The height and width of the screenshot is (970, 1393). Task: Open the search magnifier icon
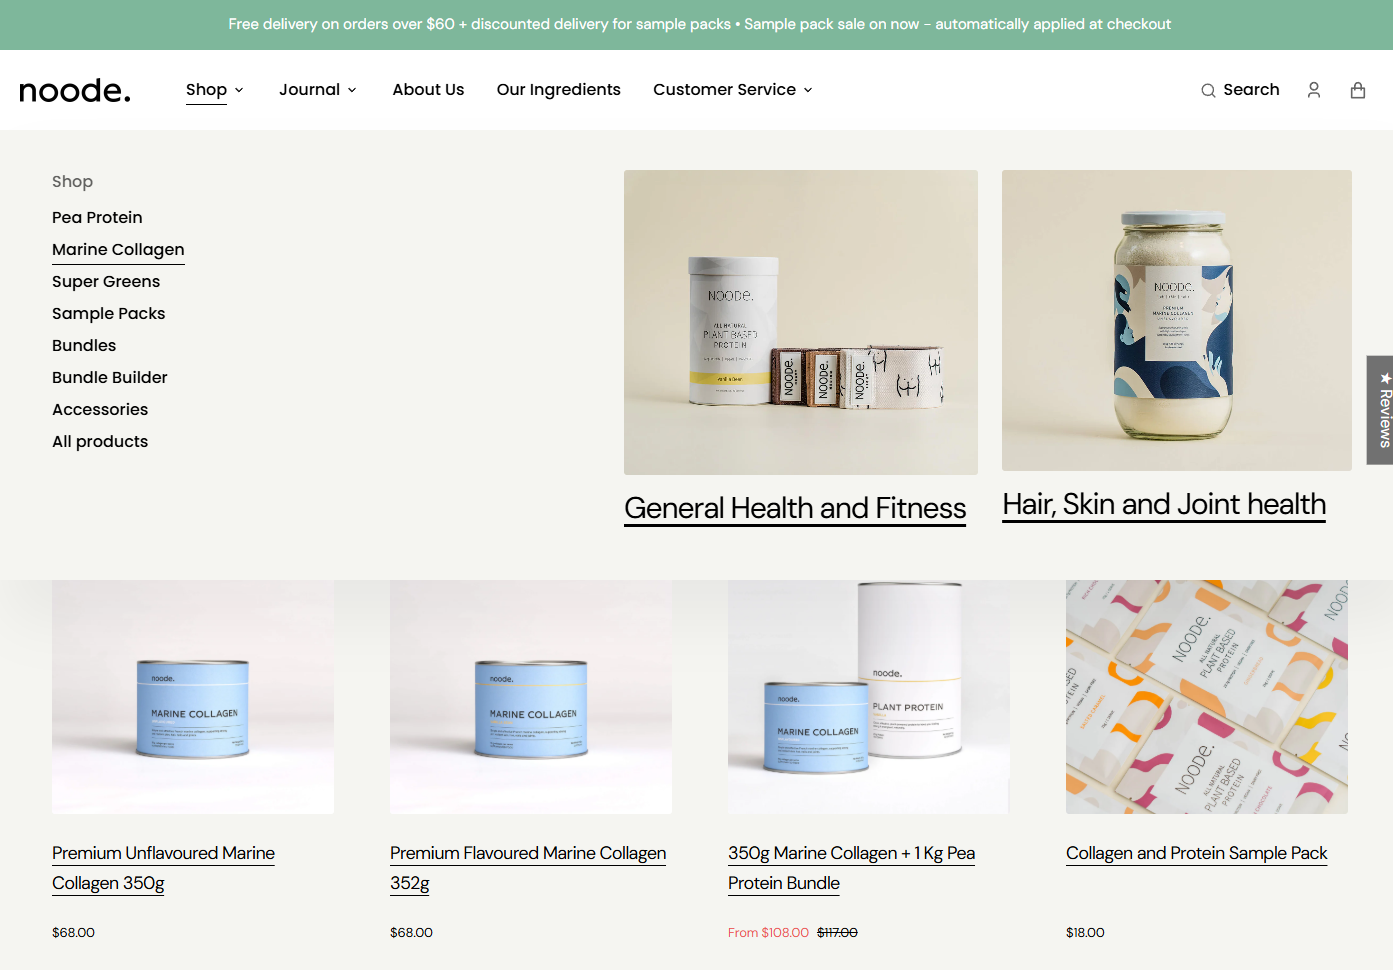[x=1208, y=91]
